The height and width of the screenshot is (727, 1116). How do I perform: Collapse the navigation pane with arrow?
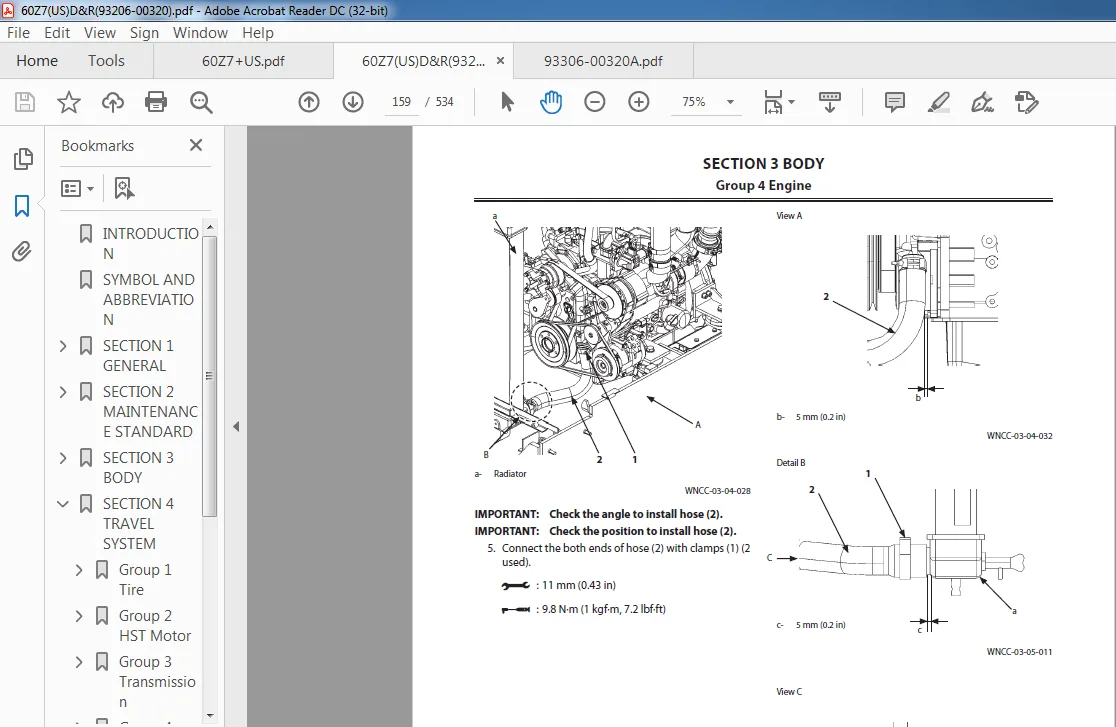[x=236, y=427]
